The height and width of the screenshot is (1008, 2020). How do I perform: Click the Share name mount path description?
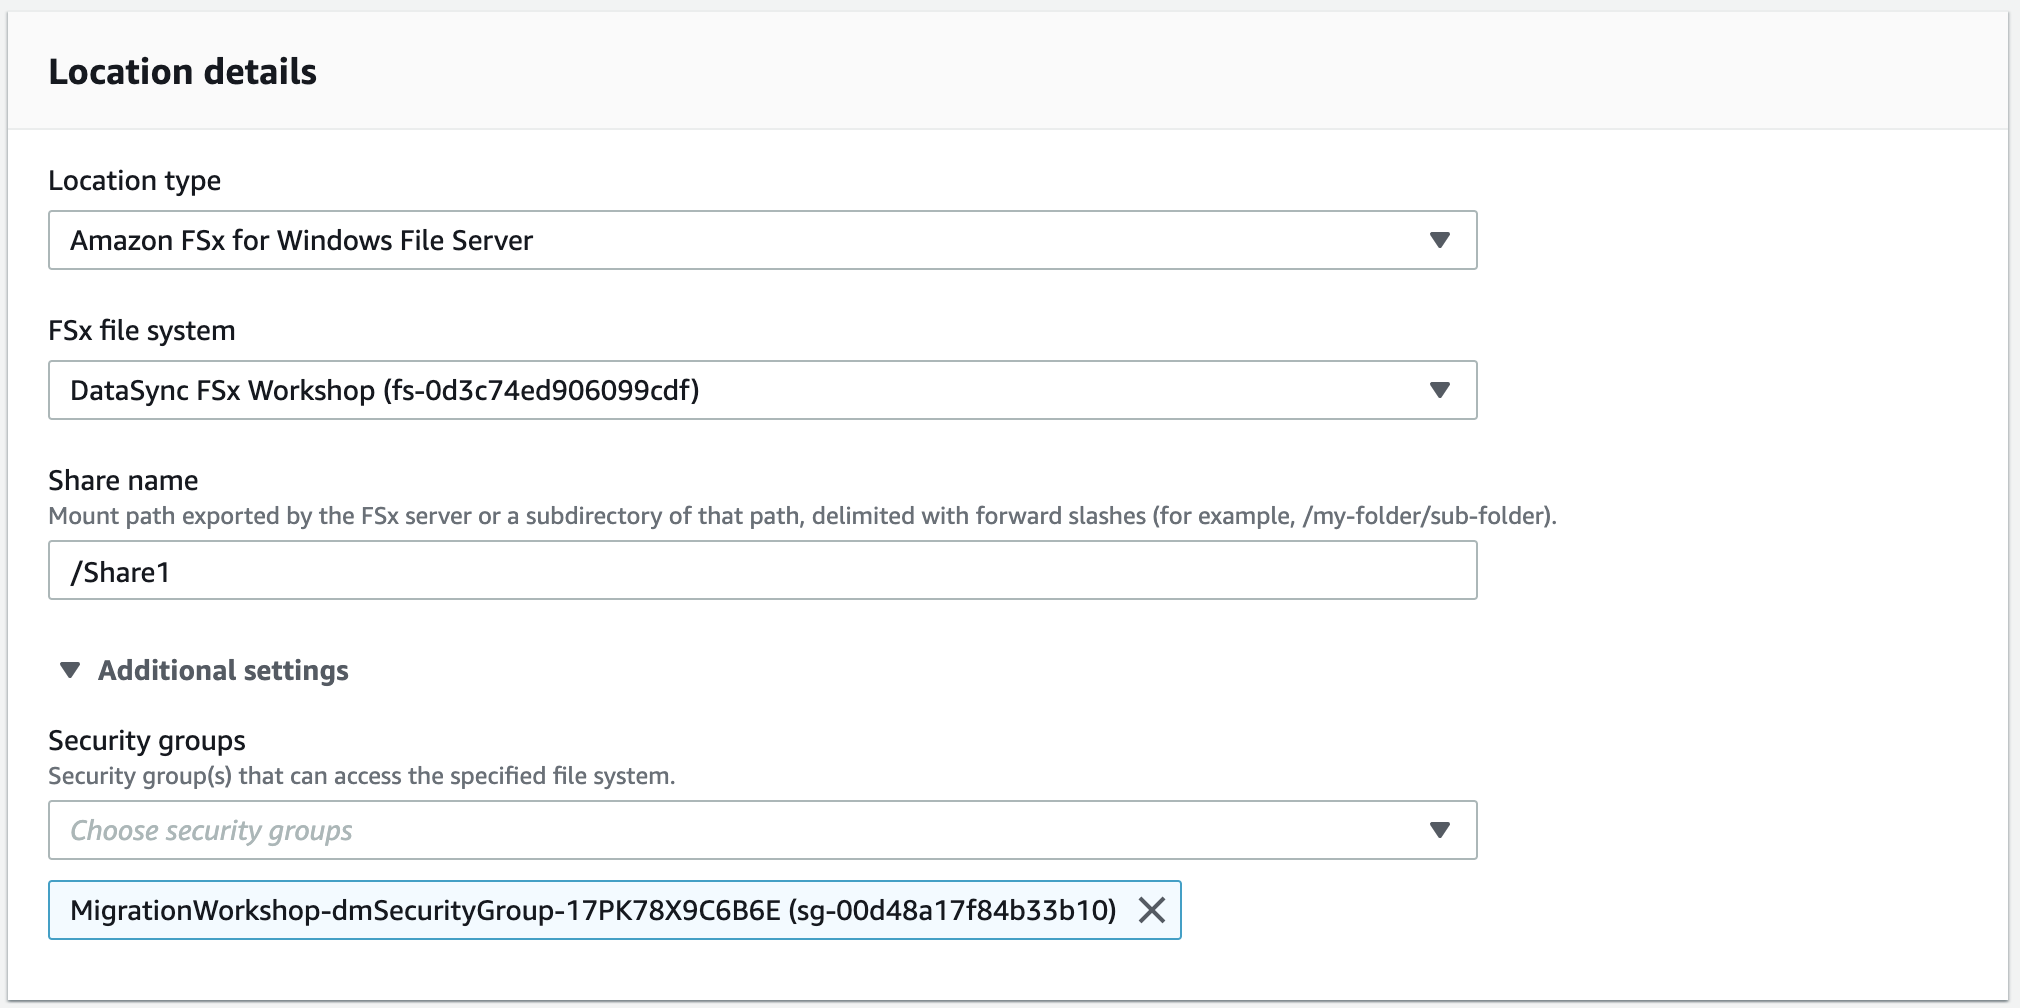pos(802,516)
